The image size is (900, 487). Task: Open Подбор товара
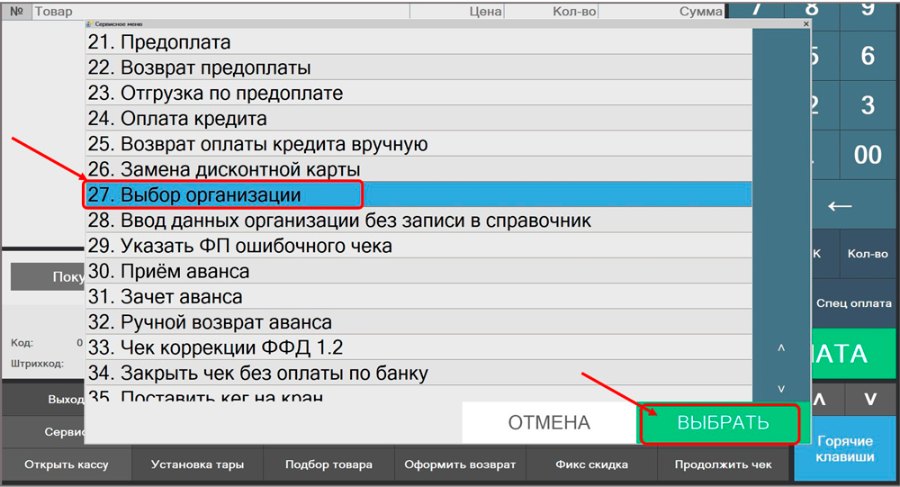click(329, 464)
